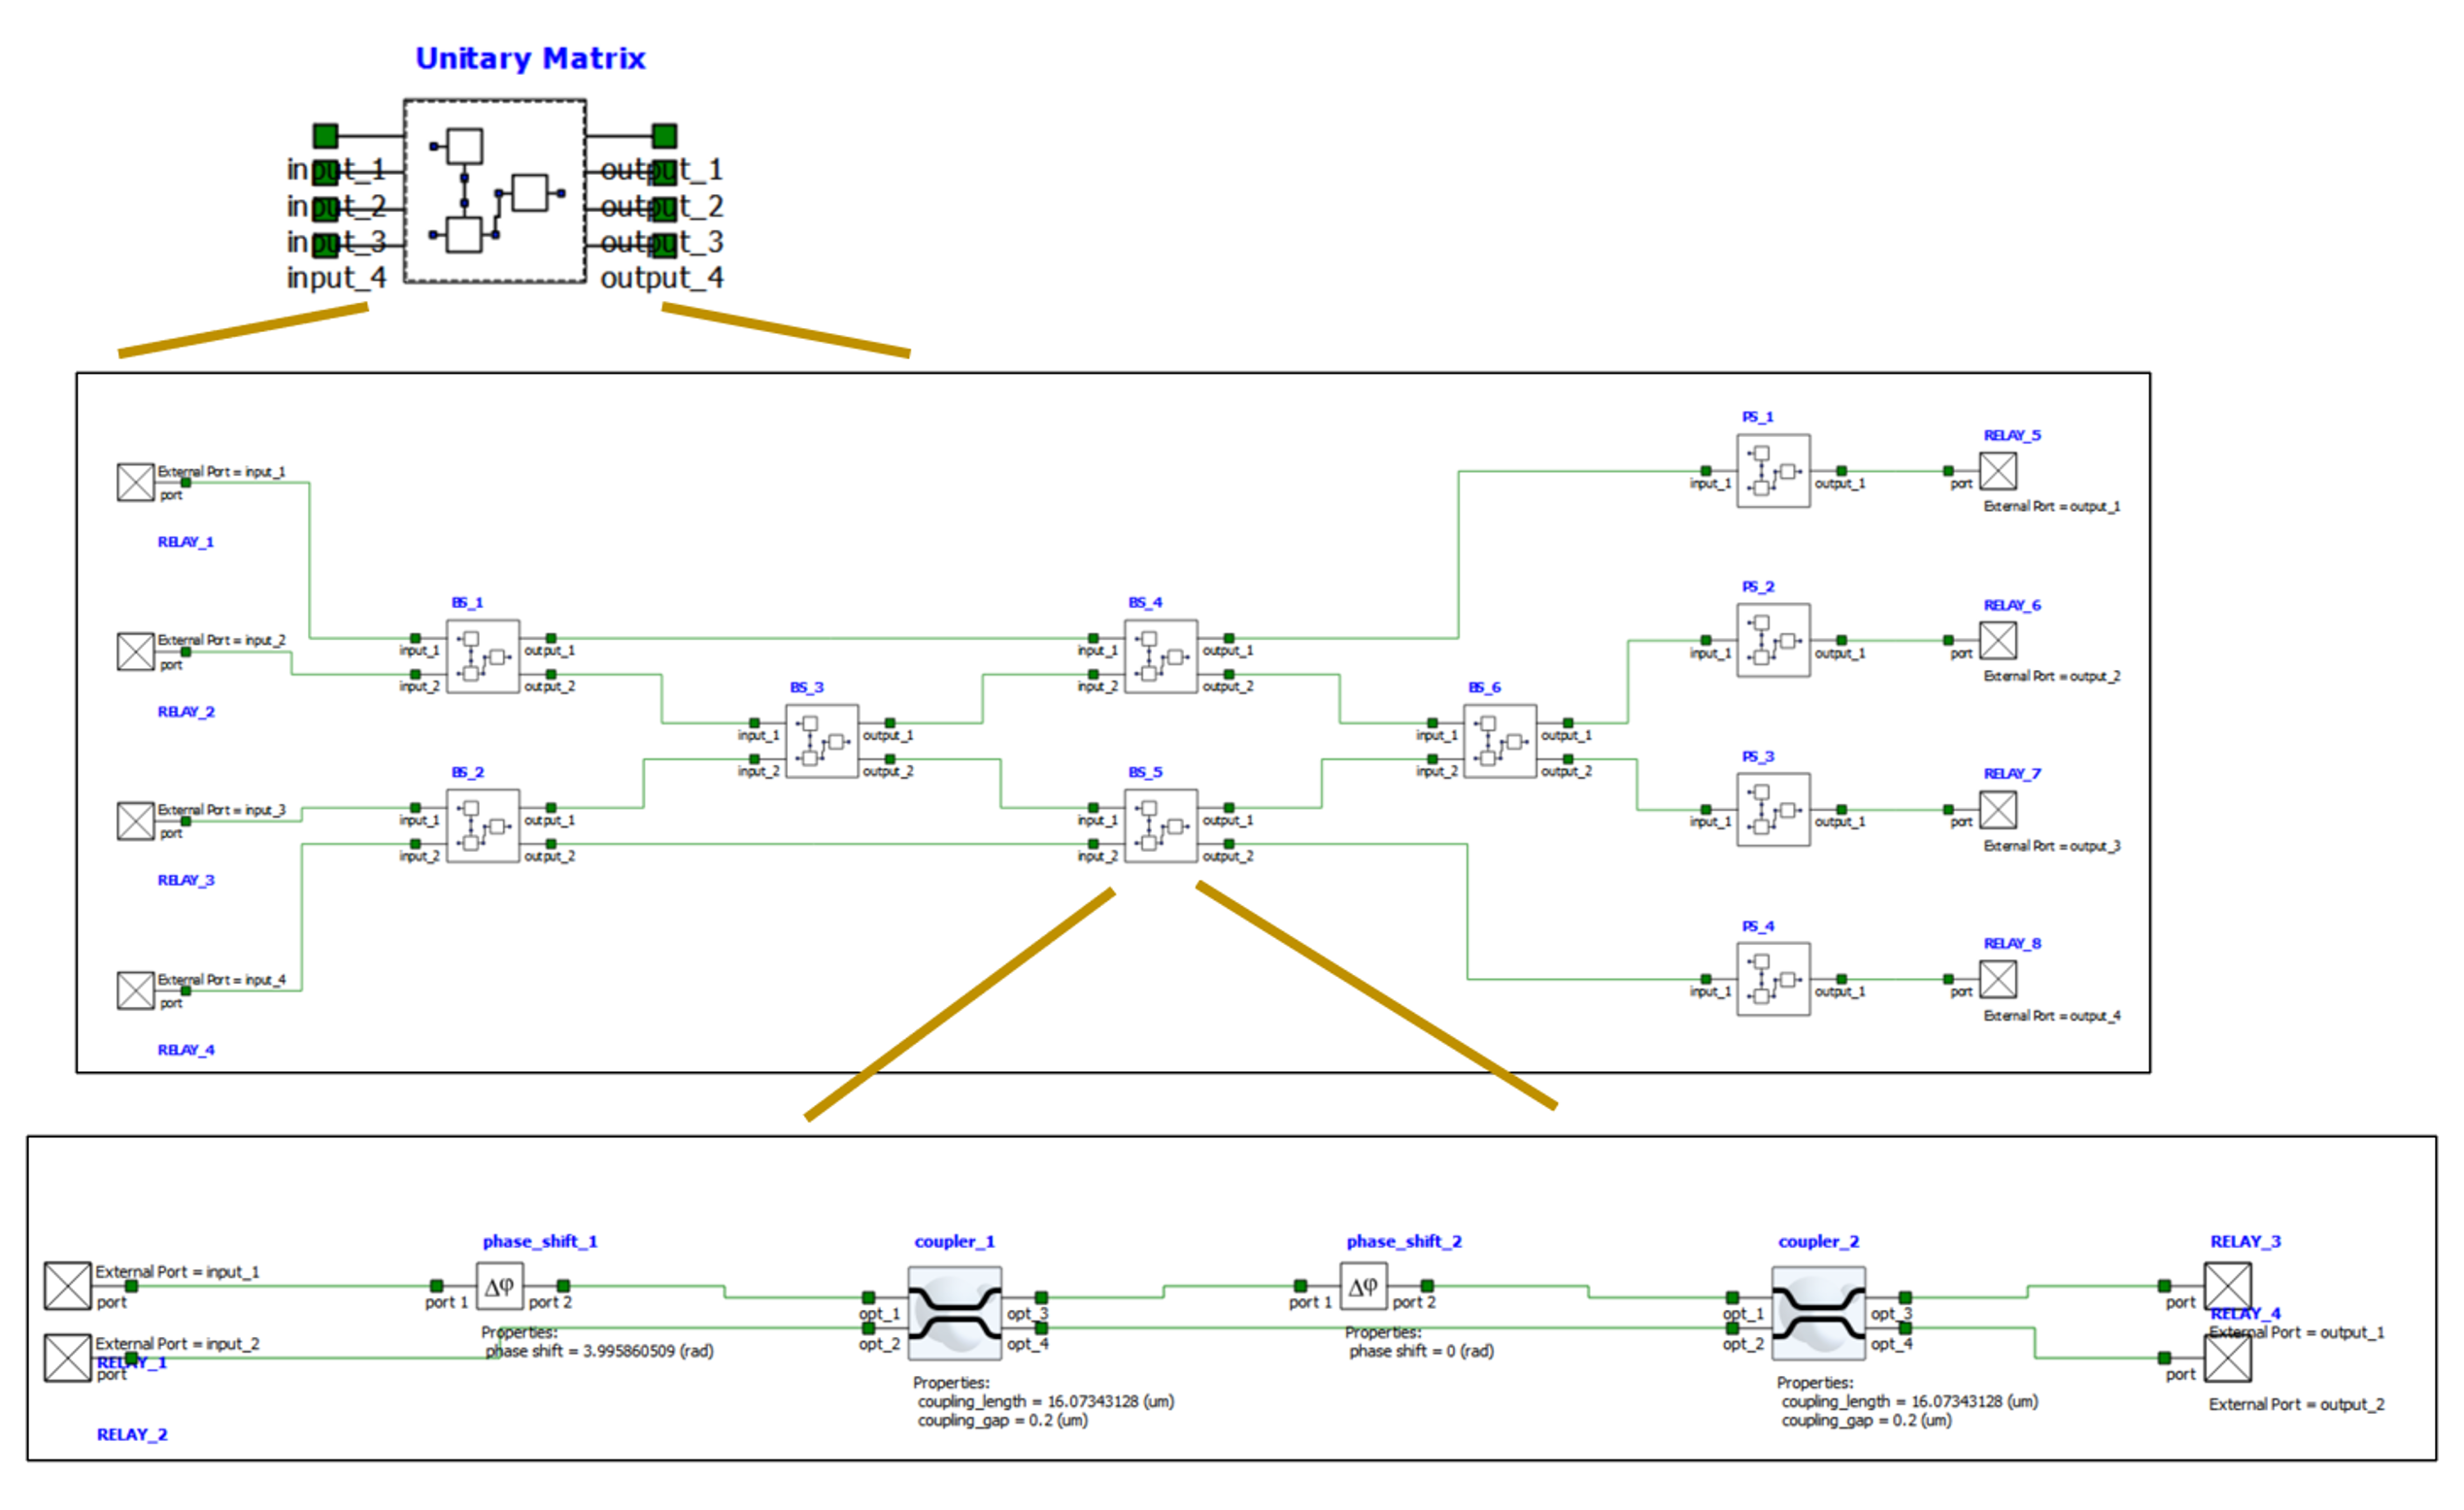Select the coupler_2 directional coupler icon
This screenshot has width=2464, height=1510.
coord(1817,1313)
